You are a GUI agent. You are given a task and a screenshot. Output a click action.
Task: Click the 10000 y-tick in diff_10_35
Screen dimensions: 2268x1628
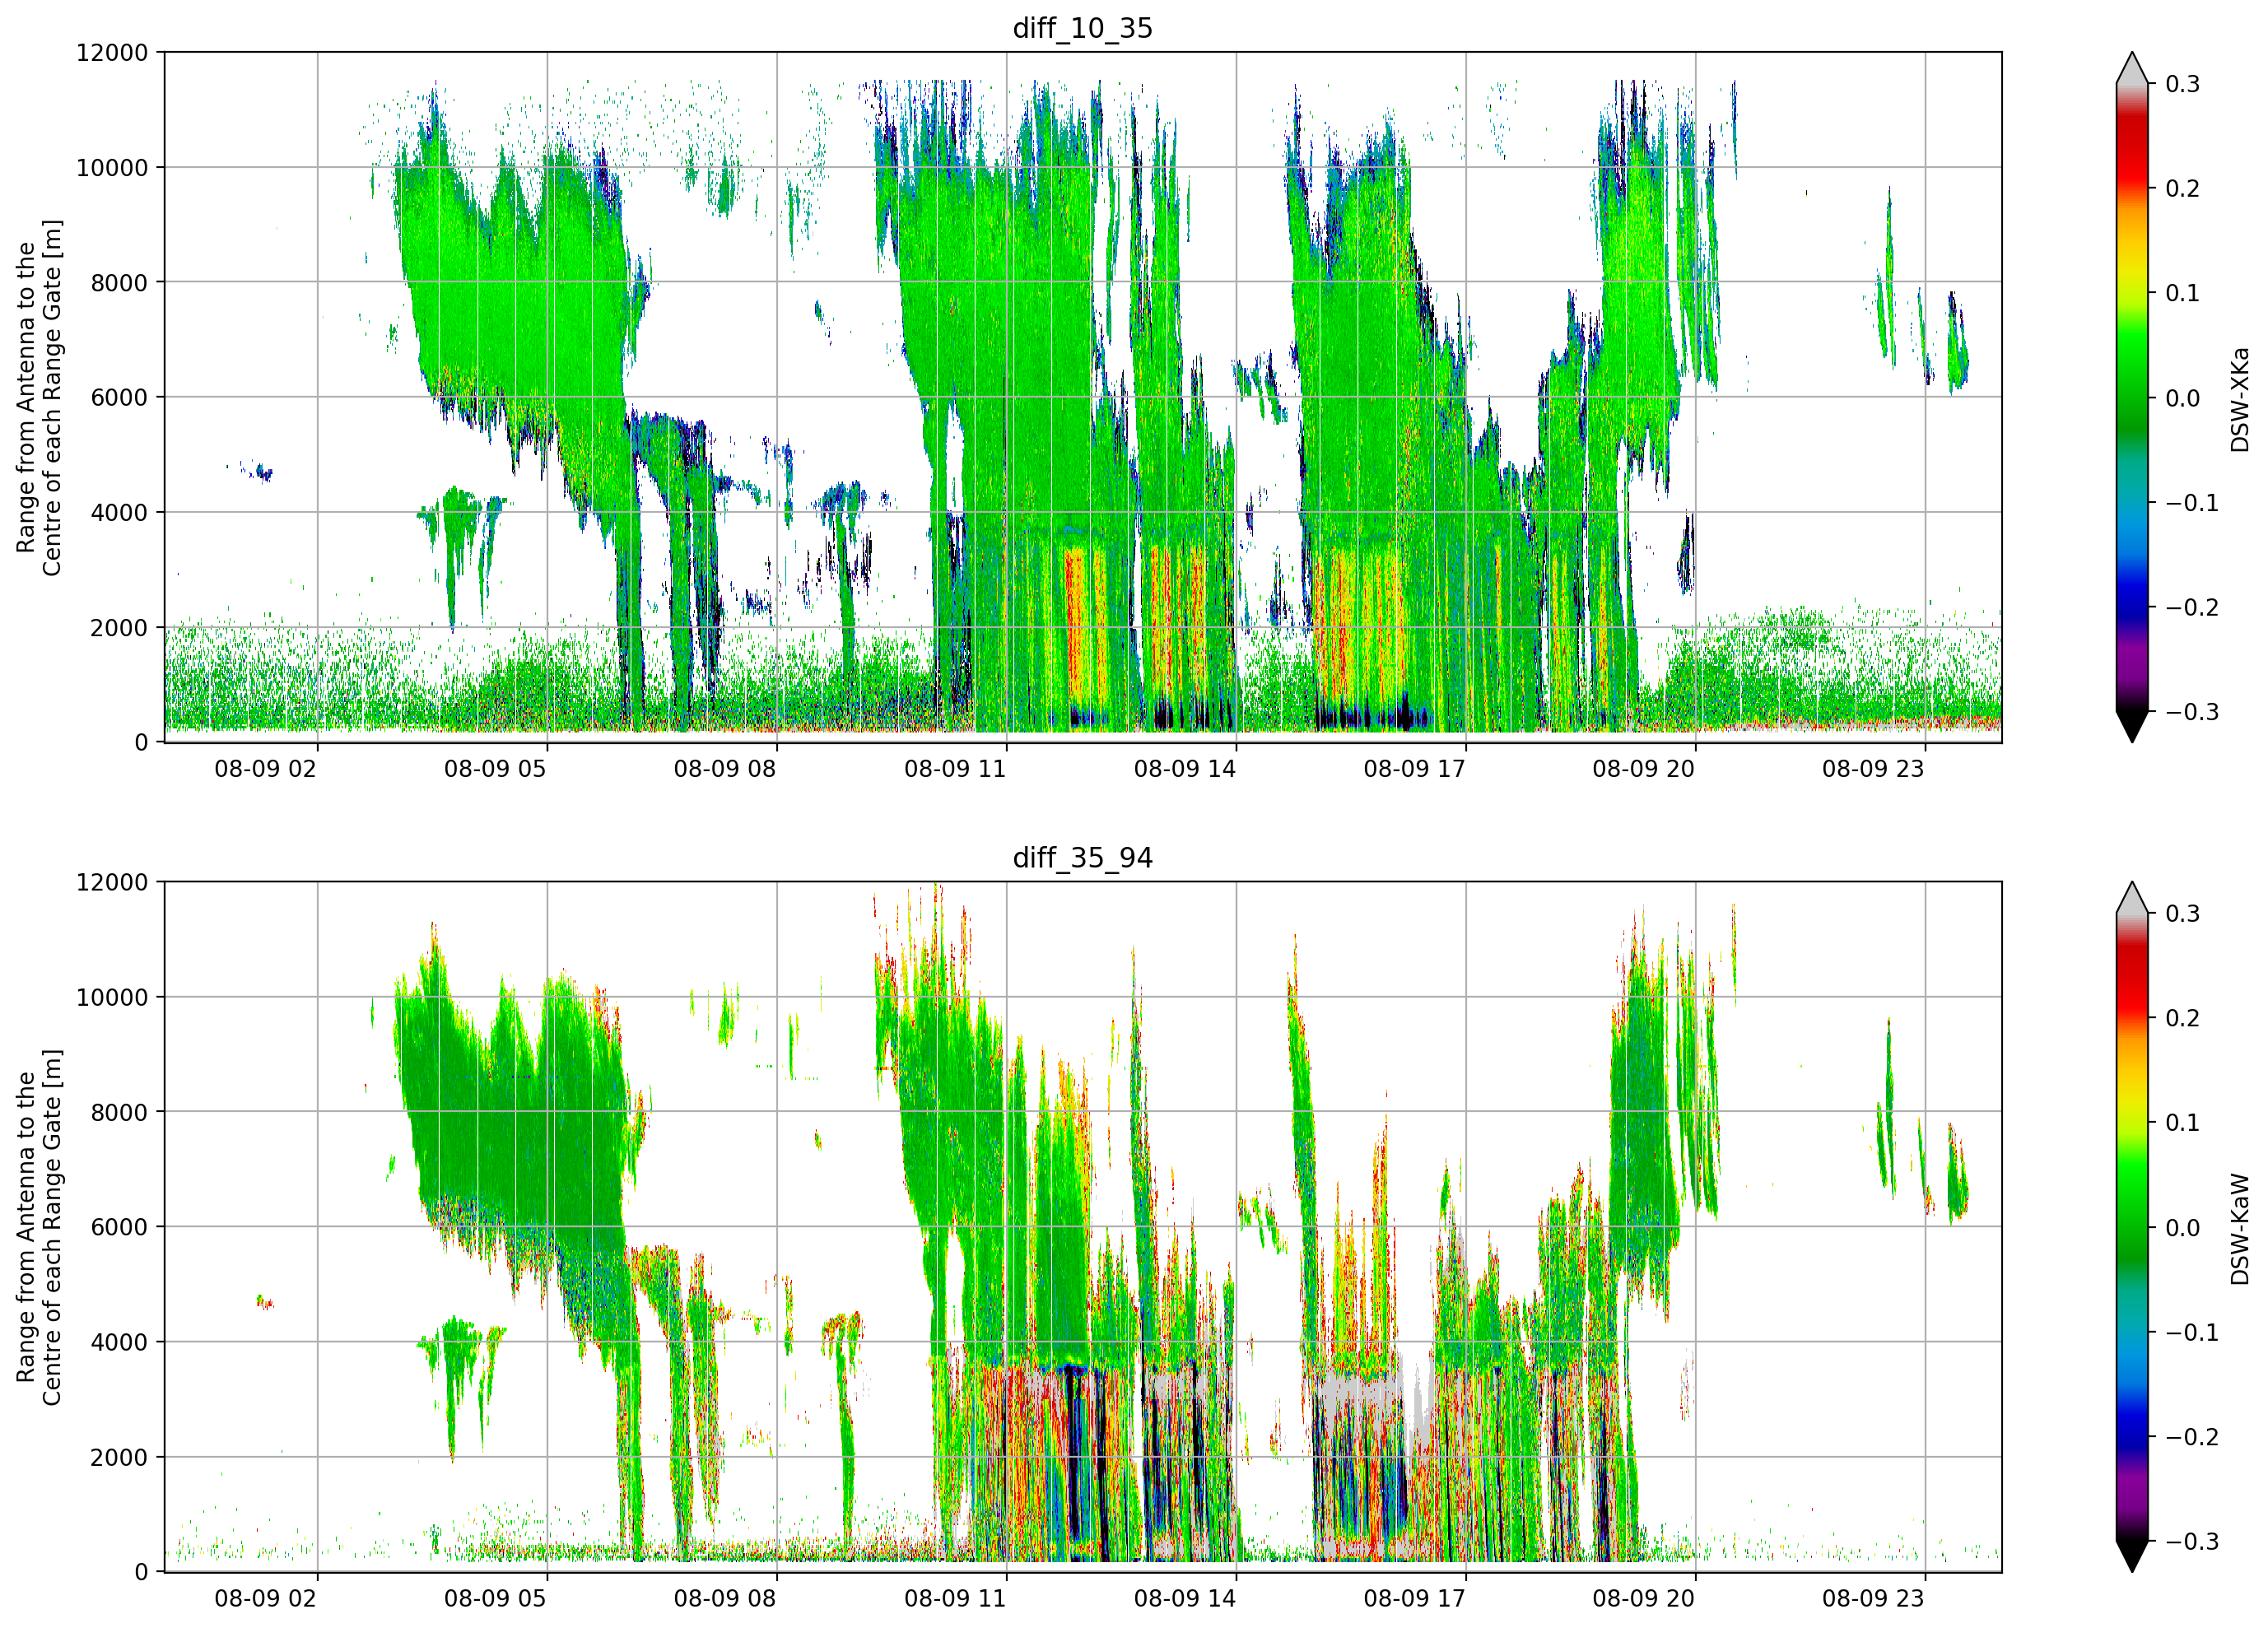click(x=112, y=168)
